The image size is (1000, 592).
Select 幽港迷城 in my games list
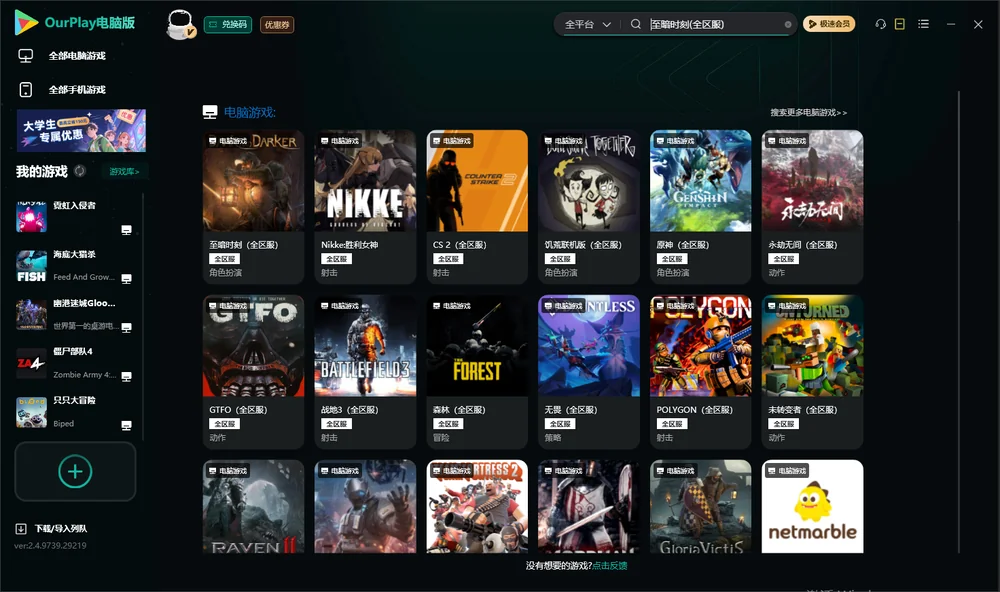(74, 314)
